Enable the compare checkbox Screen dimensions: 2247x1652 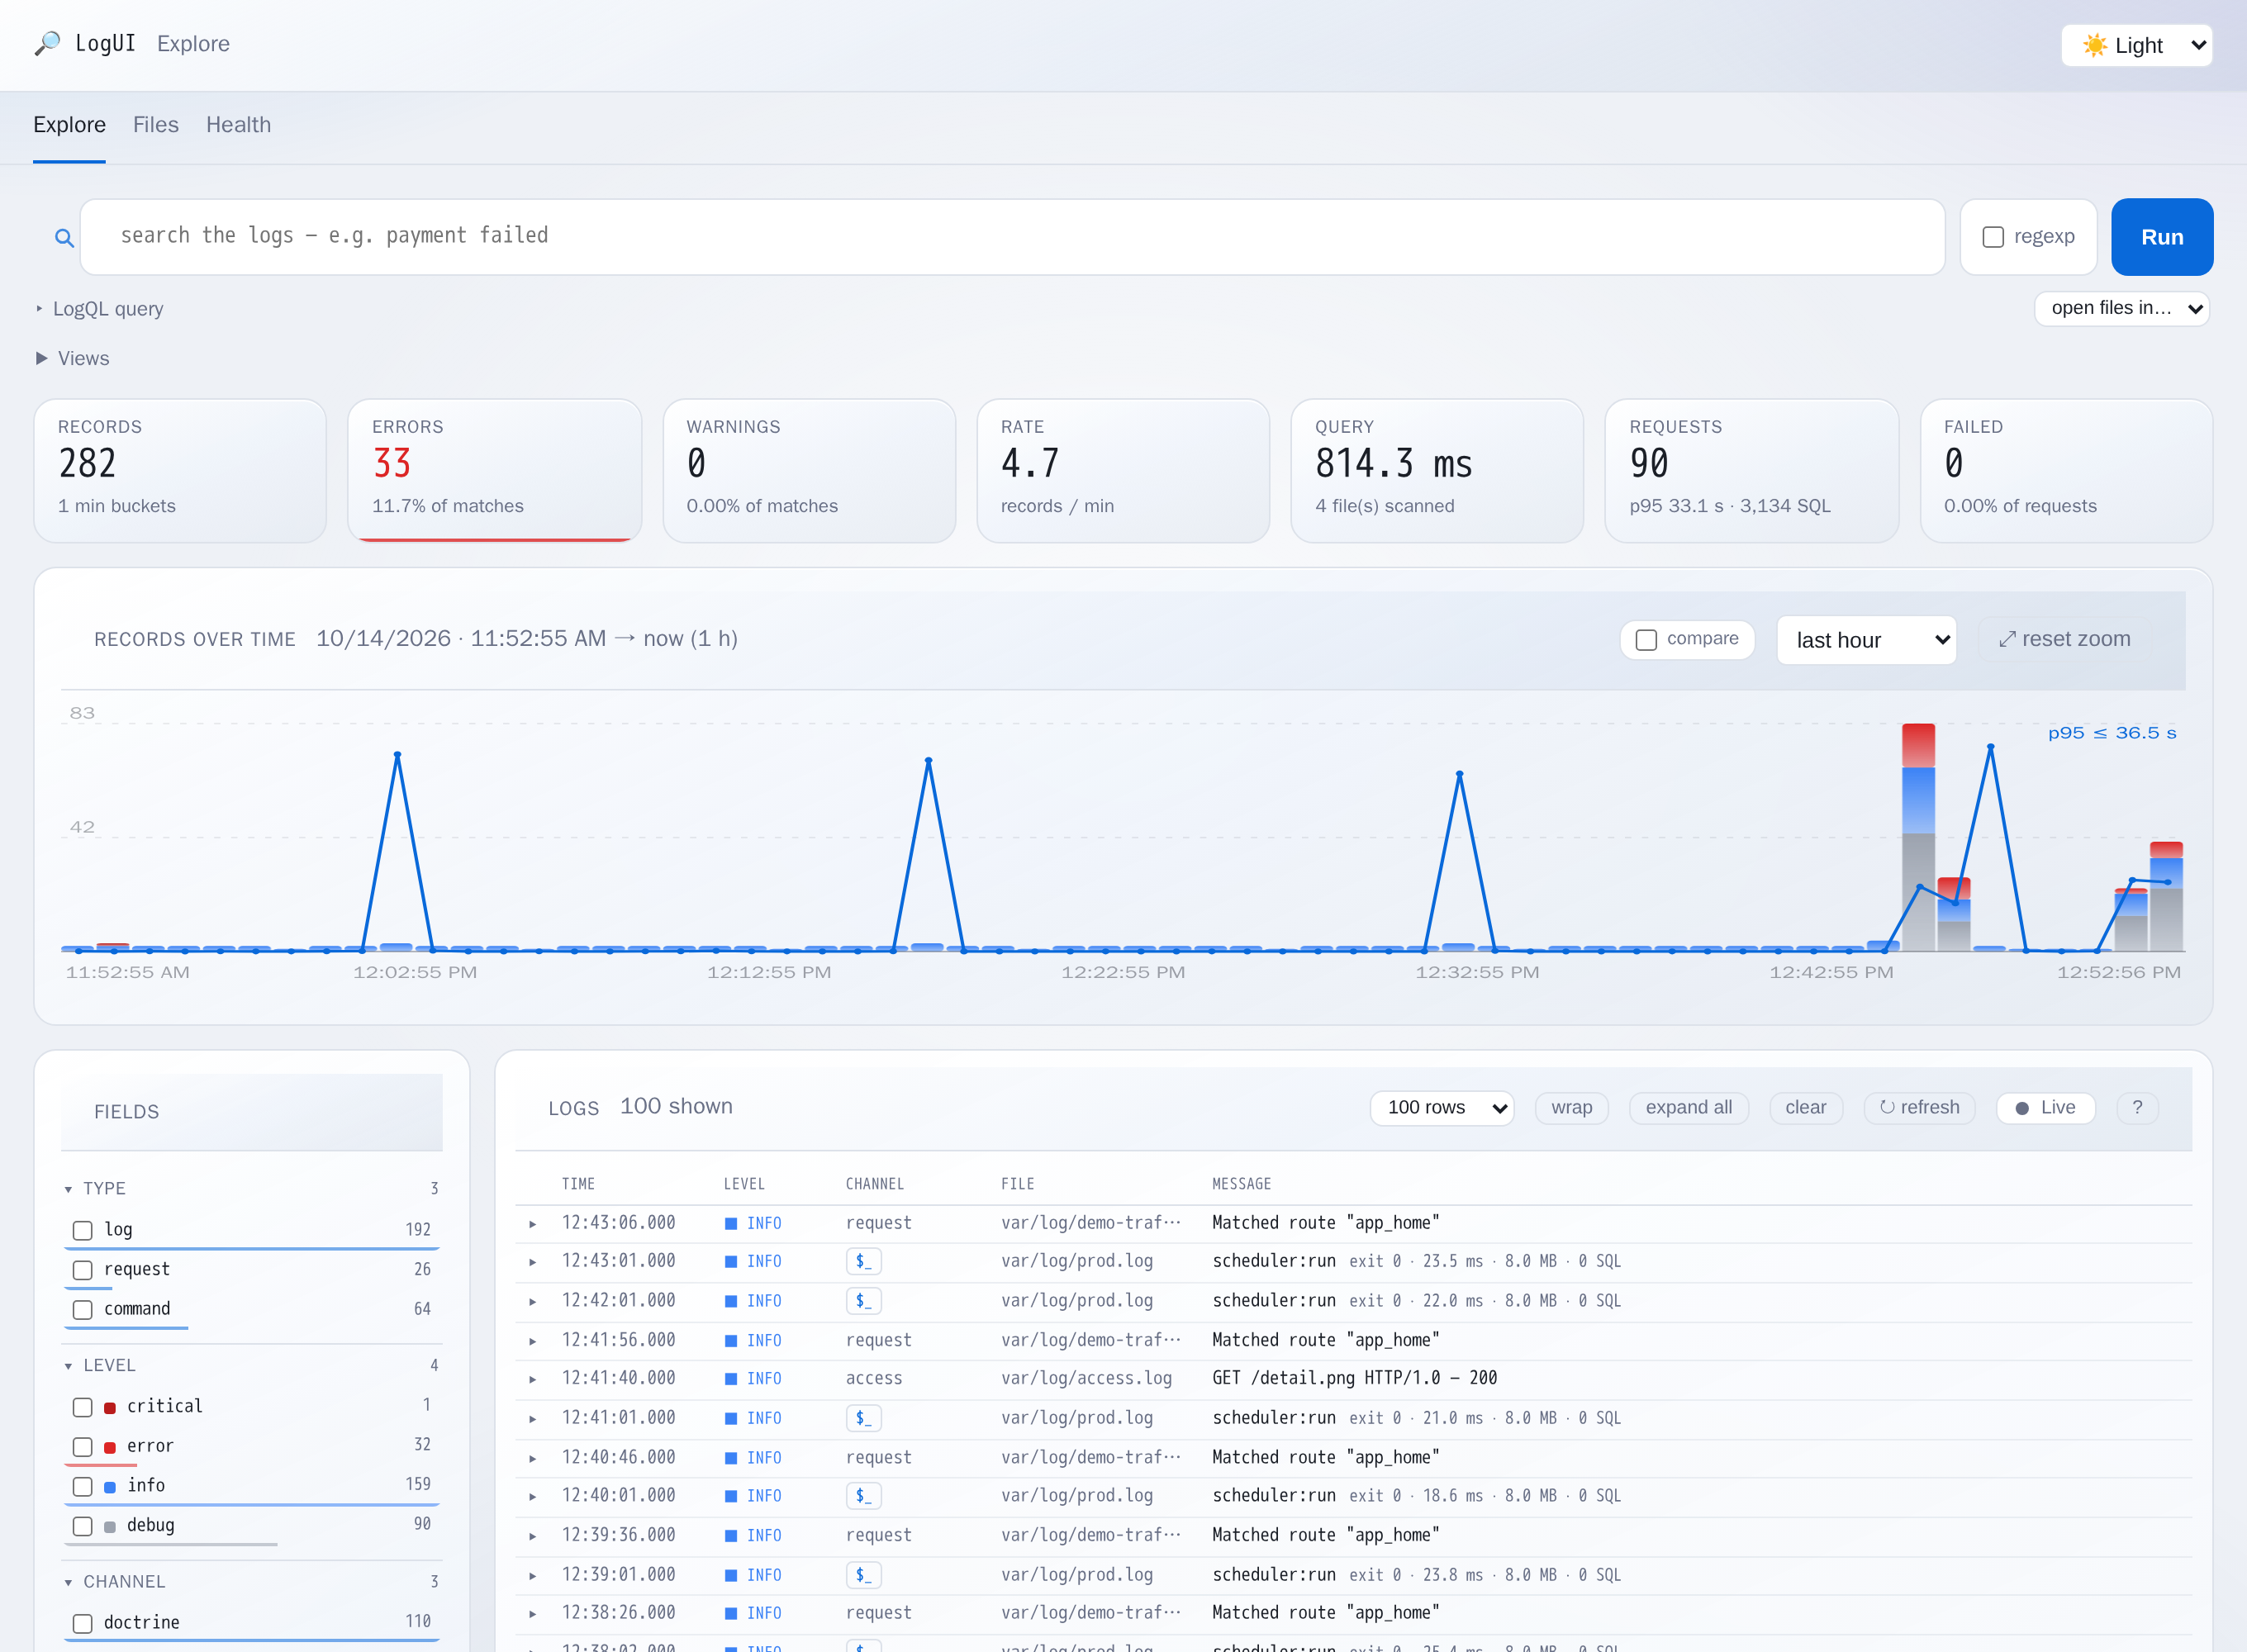coord(1646,640)
